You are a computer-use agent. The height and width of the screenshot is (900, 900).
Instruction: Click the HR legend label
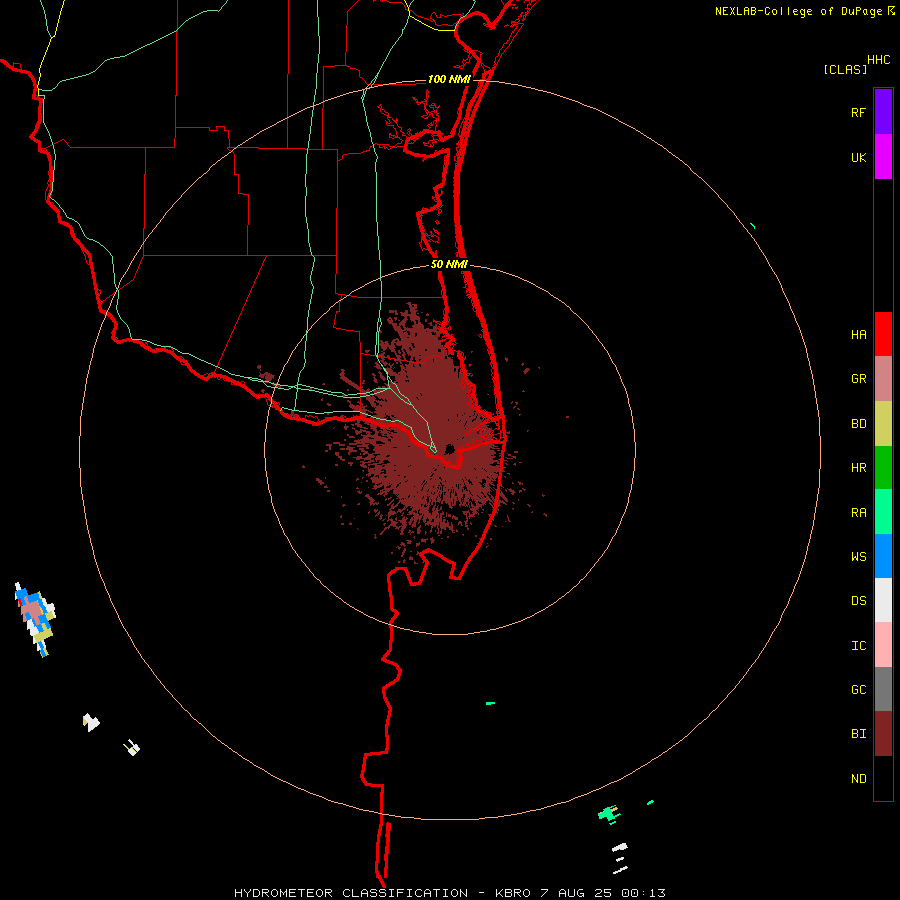[x=858, y=468]
